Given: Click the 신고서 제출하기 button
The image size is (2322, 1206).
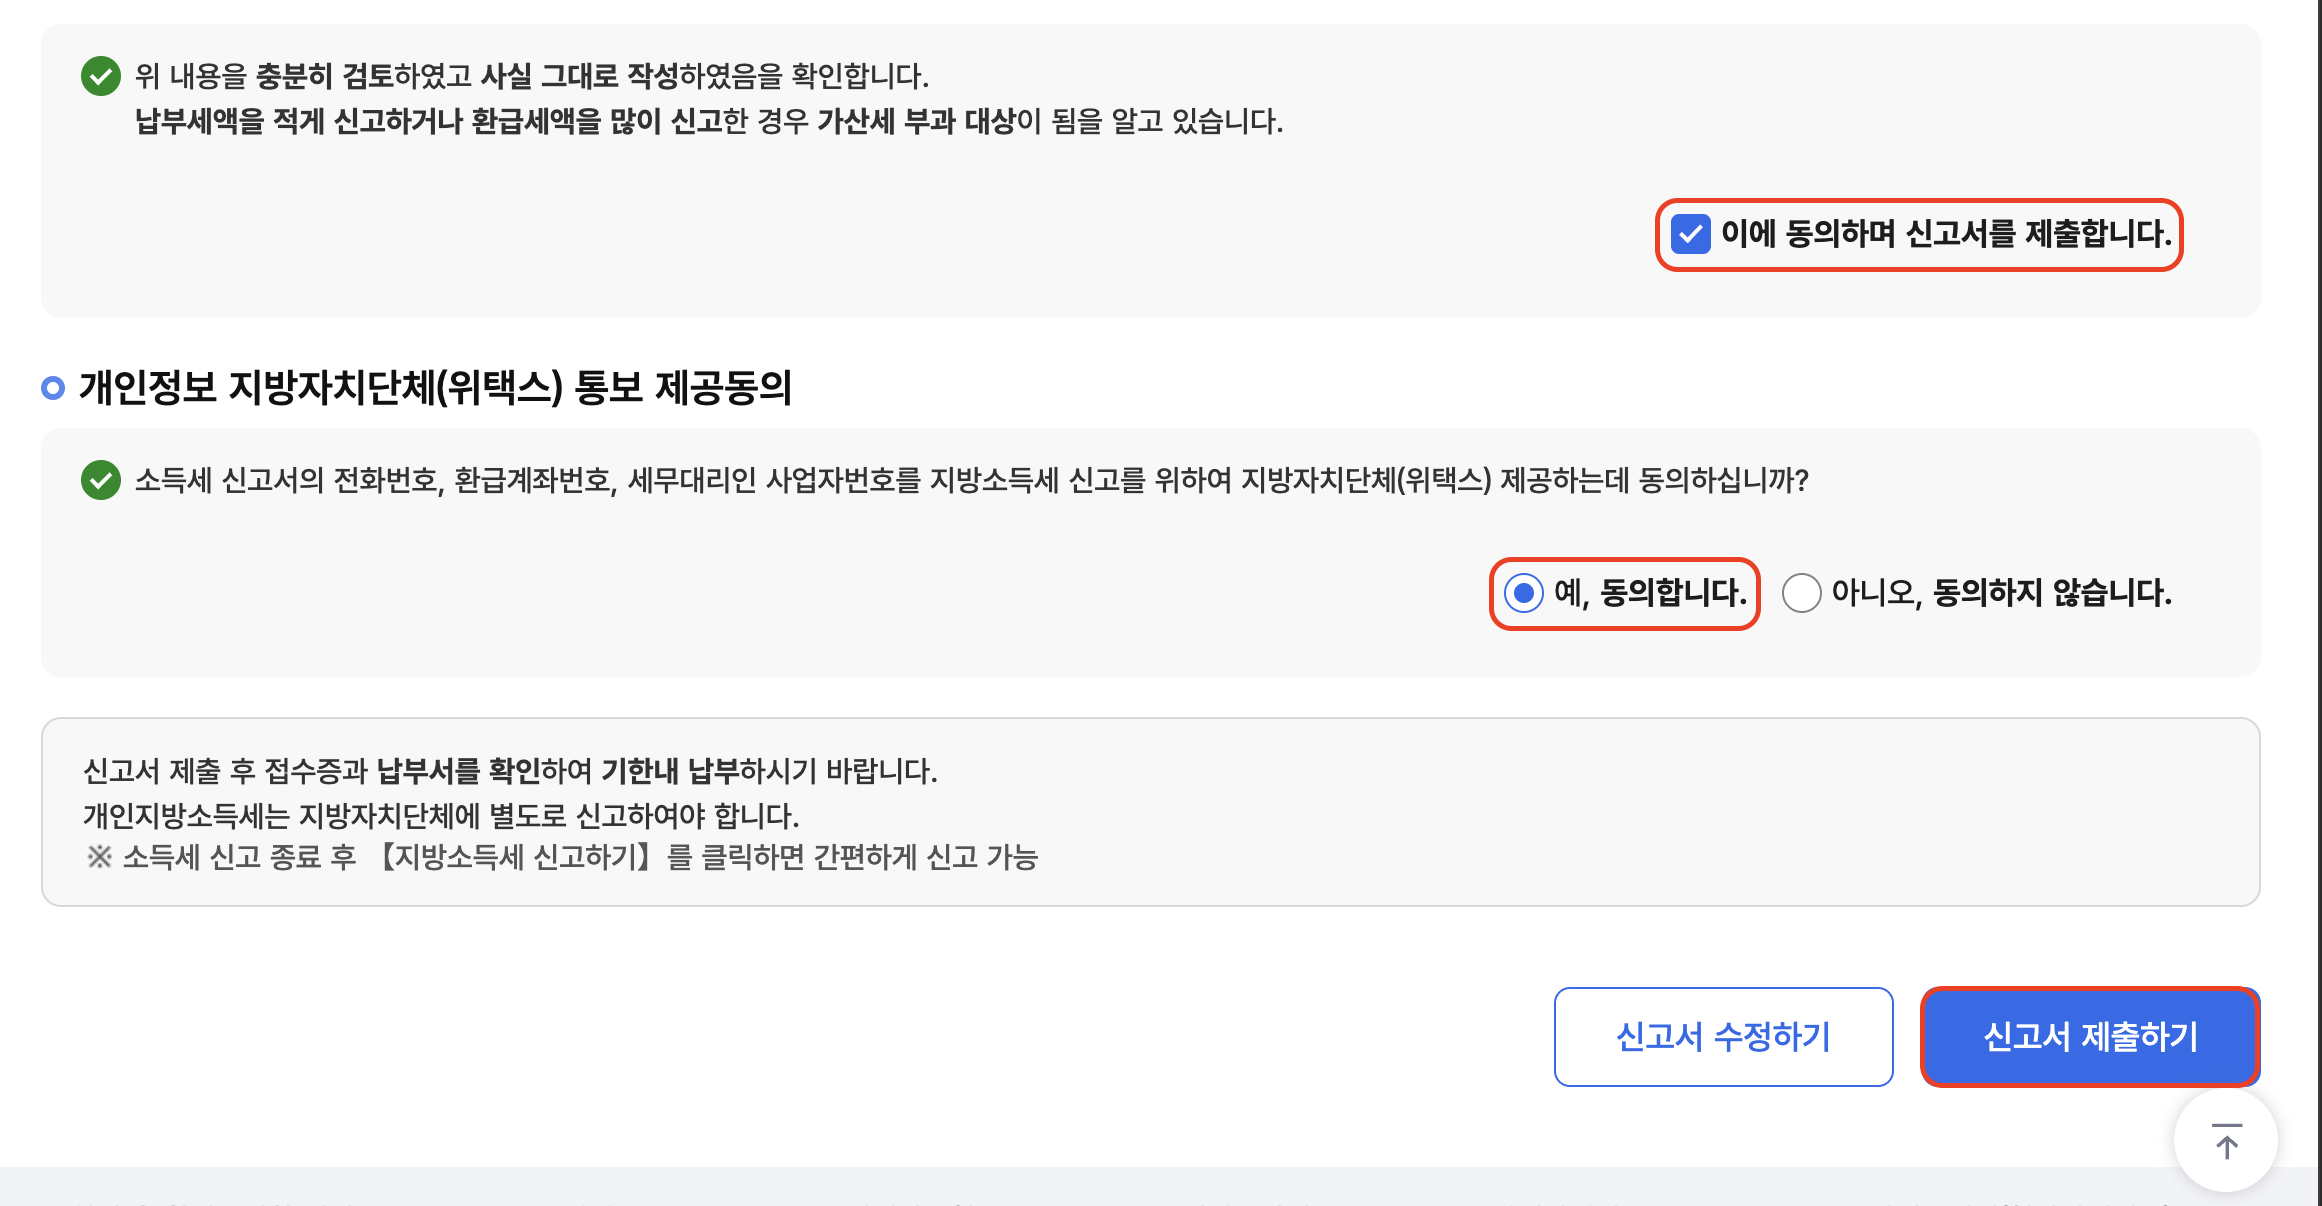Looking at the screenshot, I should point(2090,1037).
